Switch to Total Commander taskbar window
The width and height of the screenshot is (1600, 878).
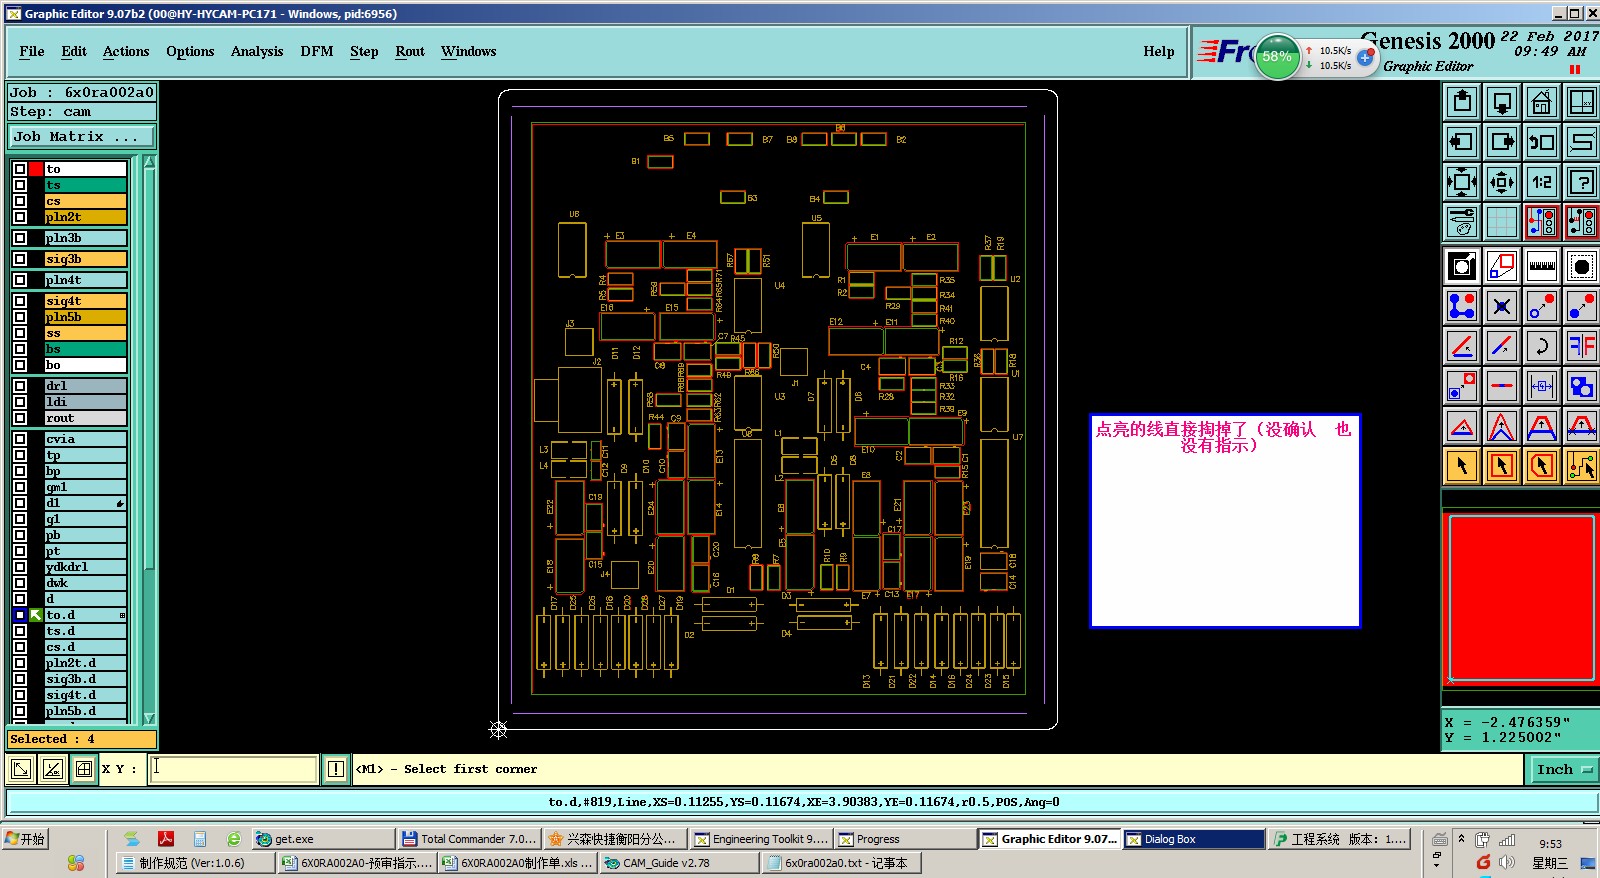470,839
